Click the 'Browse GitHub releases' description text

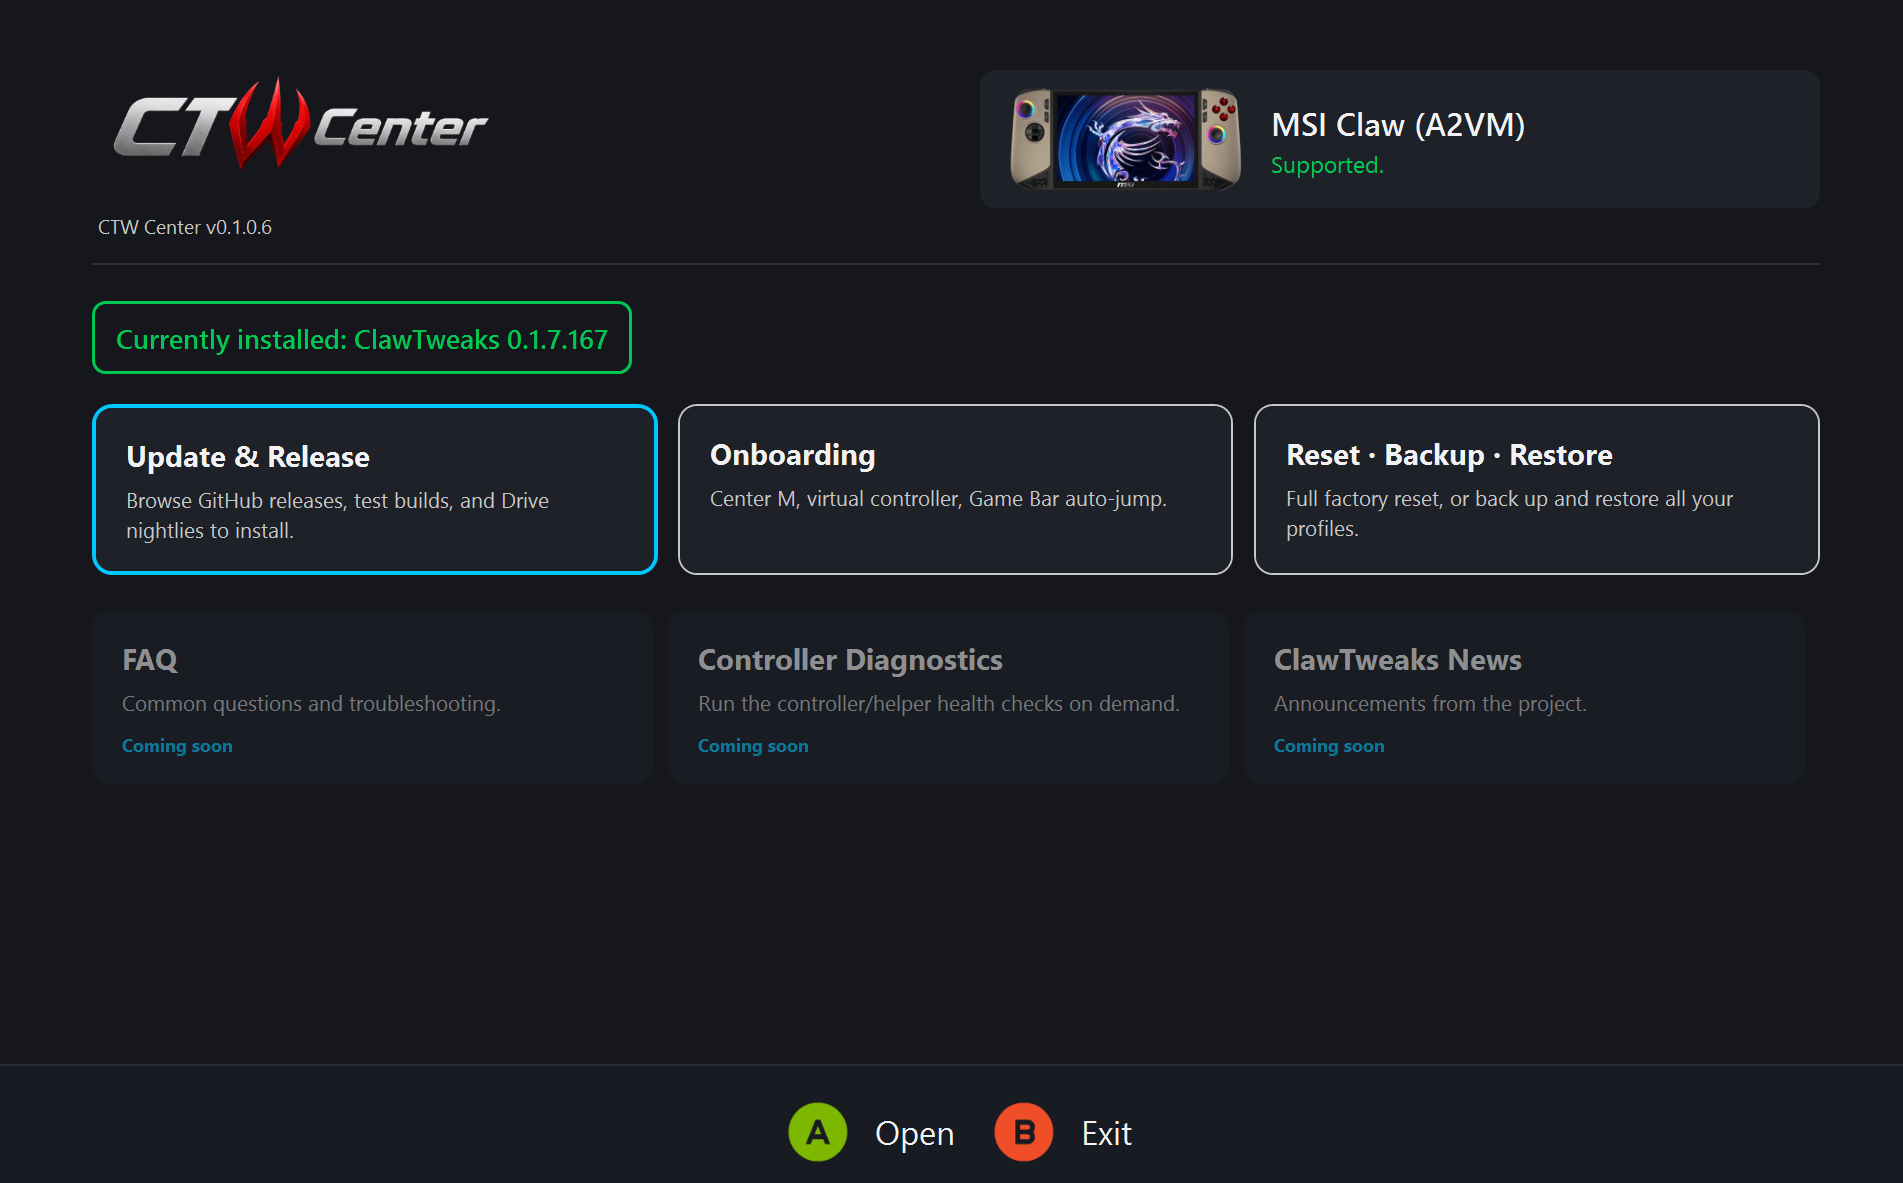(x=337, y=515)
